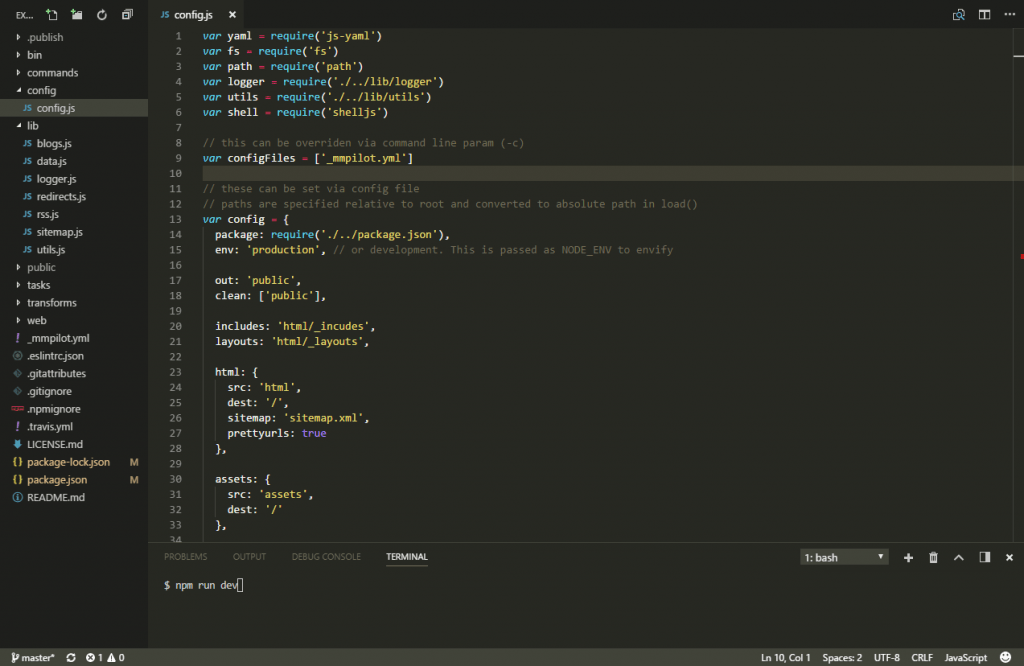This screenshot has height=666, width=1024.
Task: Open logger.js in the explorer
Action: (x=74, y=178)
